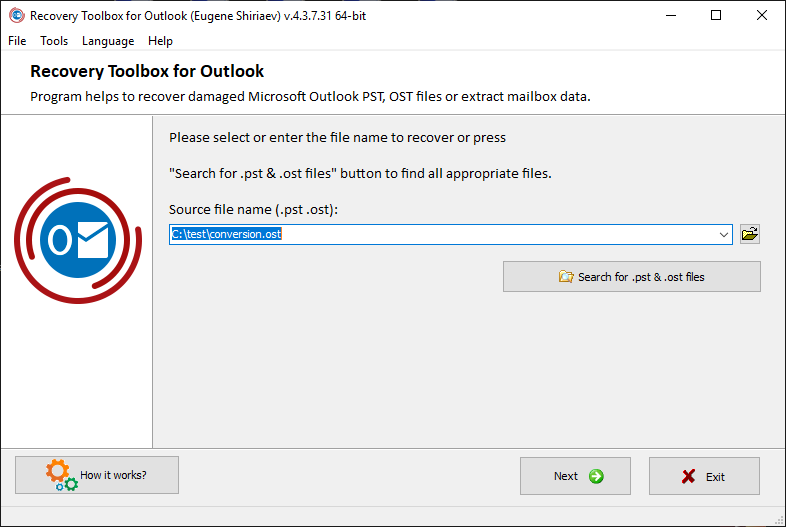
Task: Click the app icon in the title bar
Action: click(x=17, y=16)
